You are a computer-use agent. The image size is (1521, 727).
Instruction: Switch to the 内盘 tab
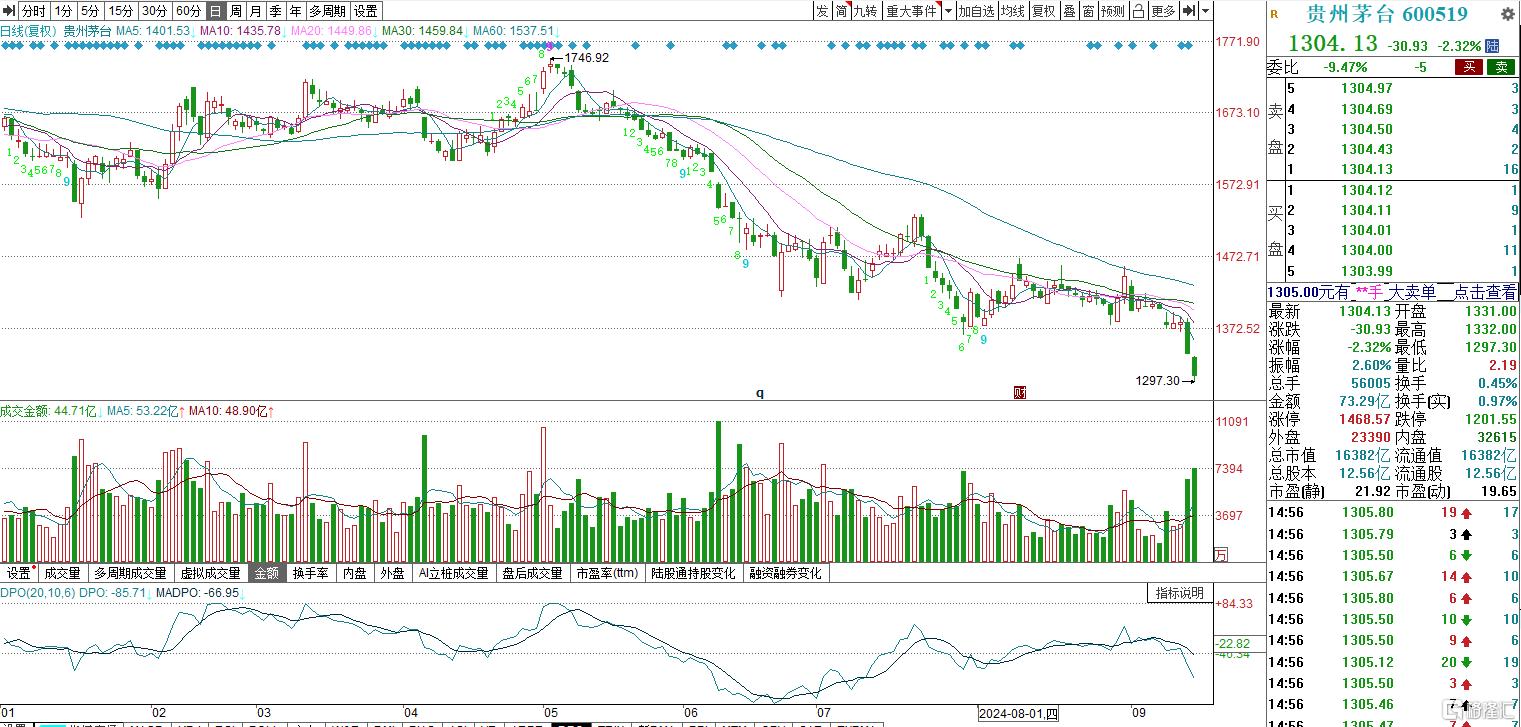354,574
